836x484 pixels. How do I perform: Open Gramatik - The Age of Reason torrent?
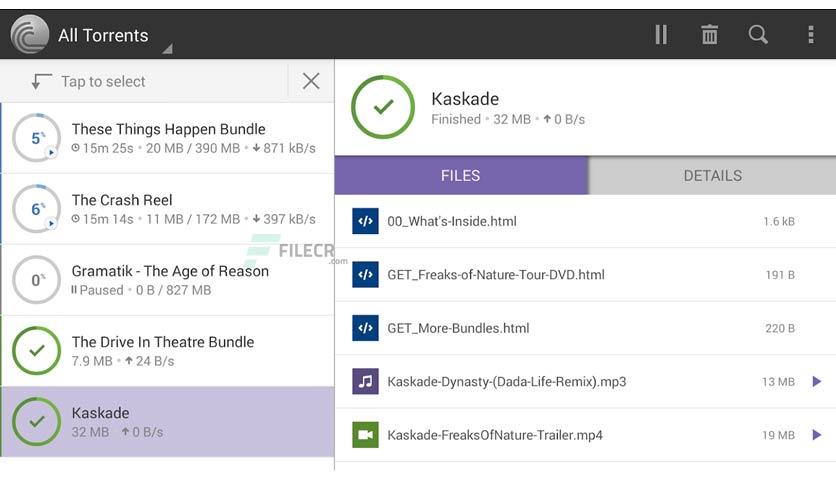(167, 279)
